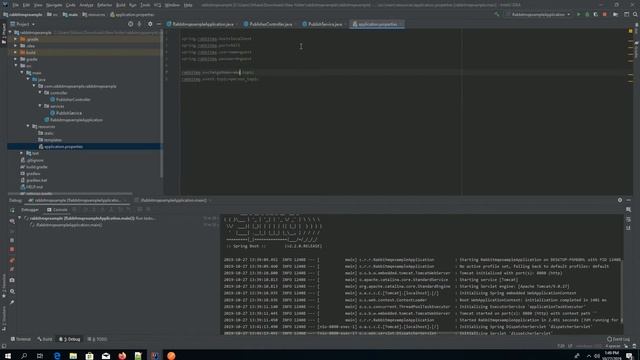Open Windows Start menu
The width and height of the screenshot is (640, 360).
coord(8,356)
